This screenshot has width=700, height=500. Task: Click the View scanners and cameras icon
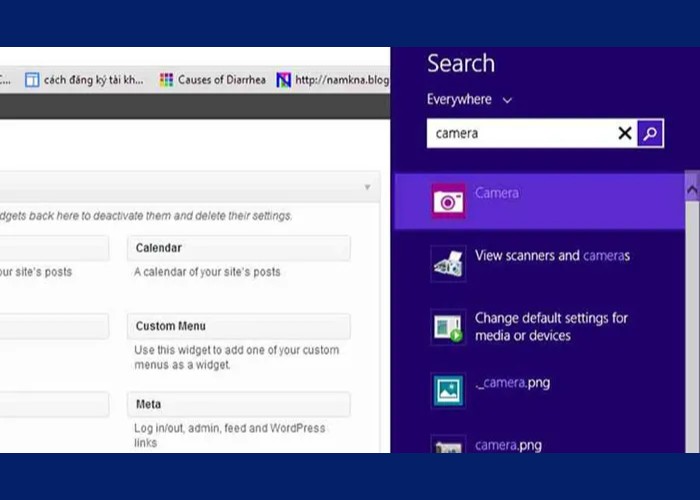click(x=447, y=264)
